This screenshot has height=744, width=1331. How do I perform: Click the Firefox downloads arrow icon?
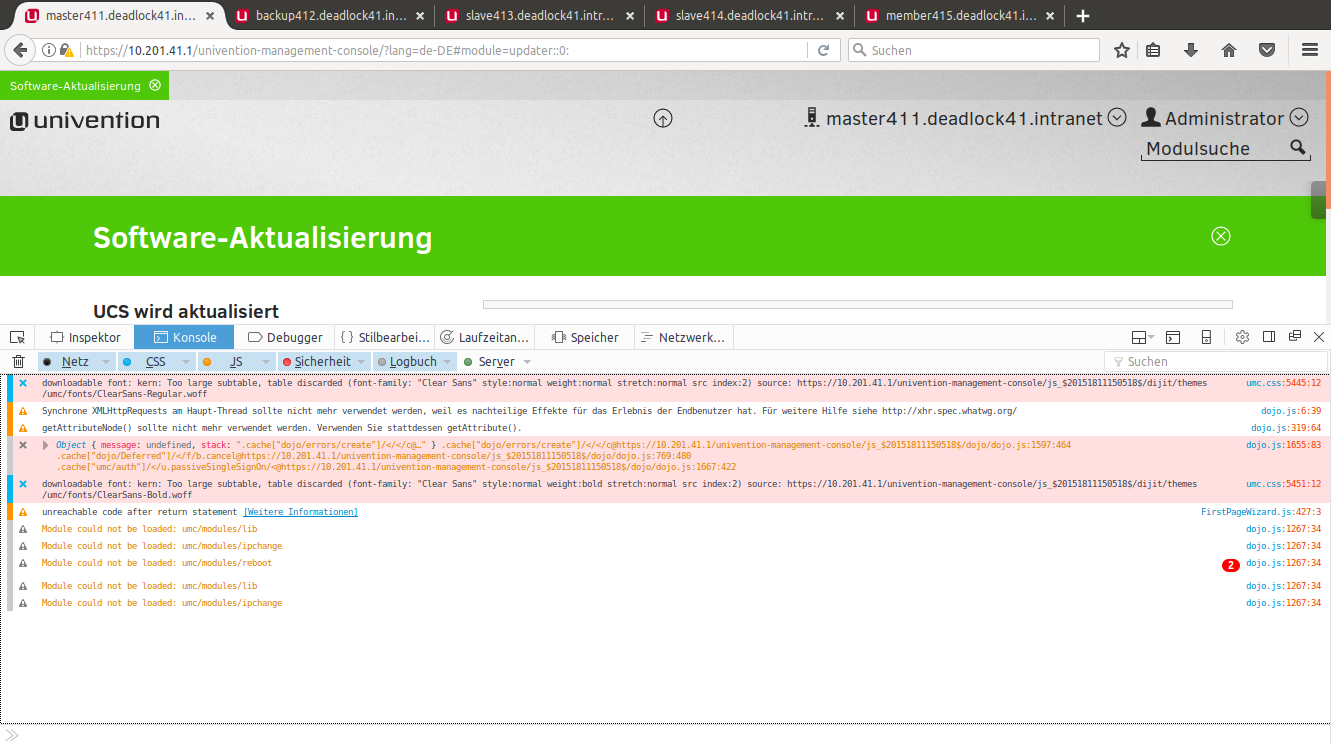[x=1191, y=50]
